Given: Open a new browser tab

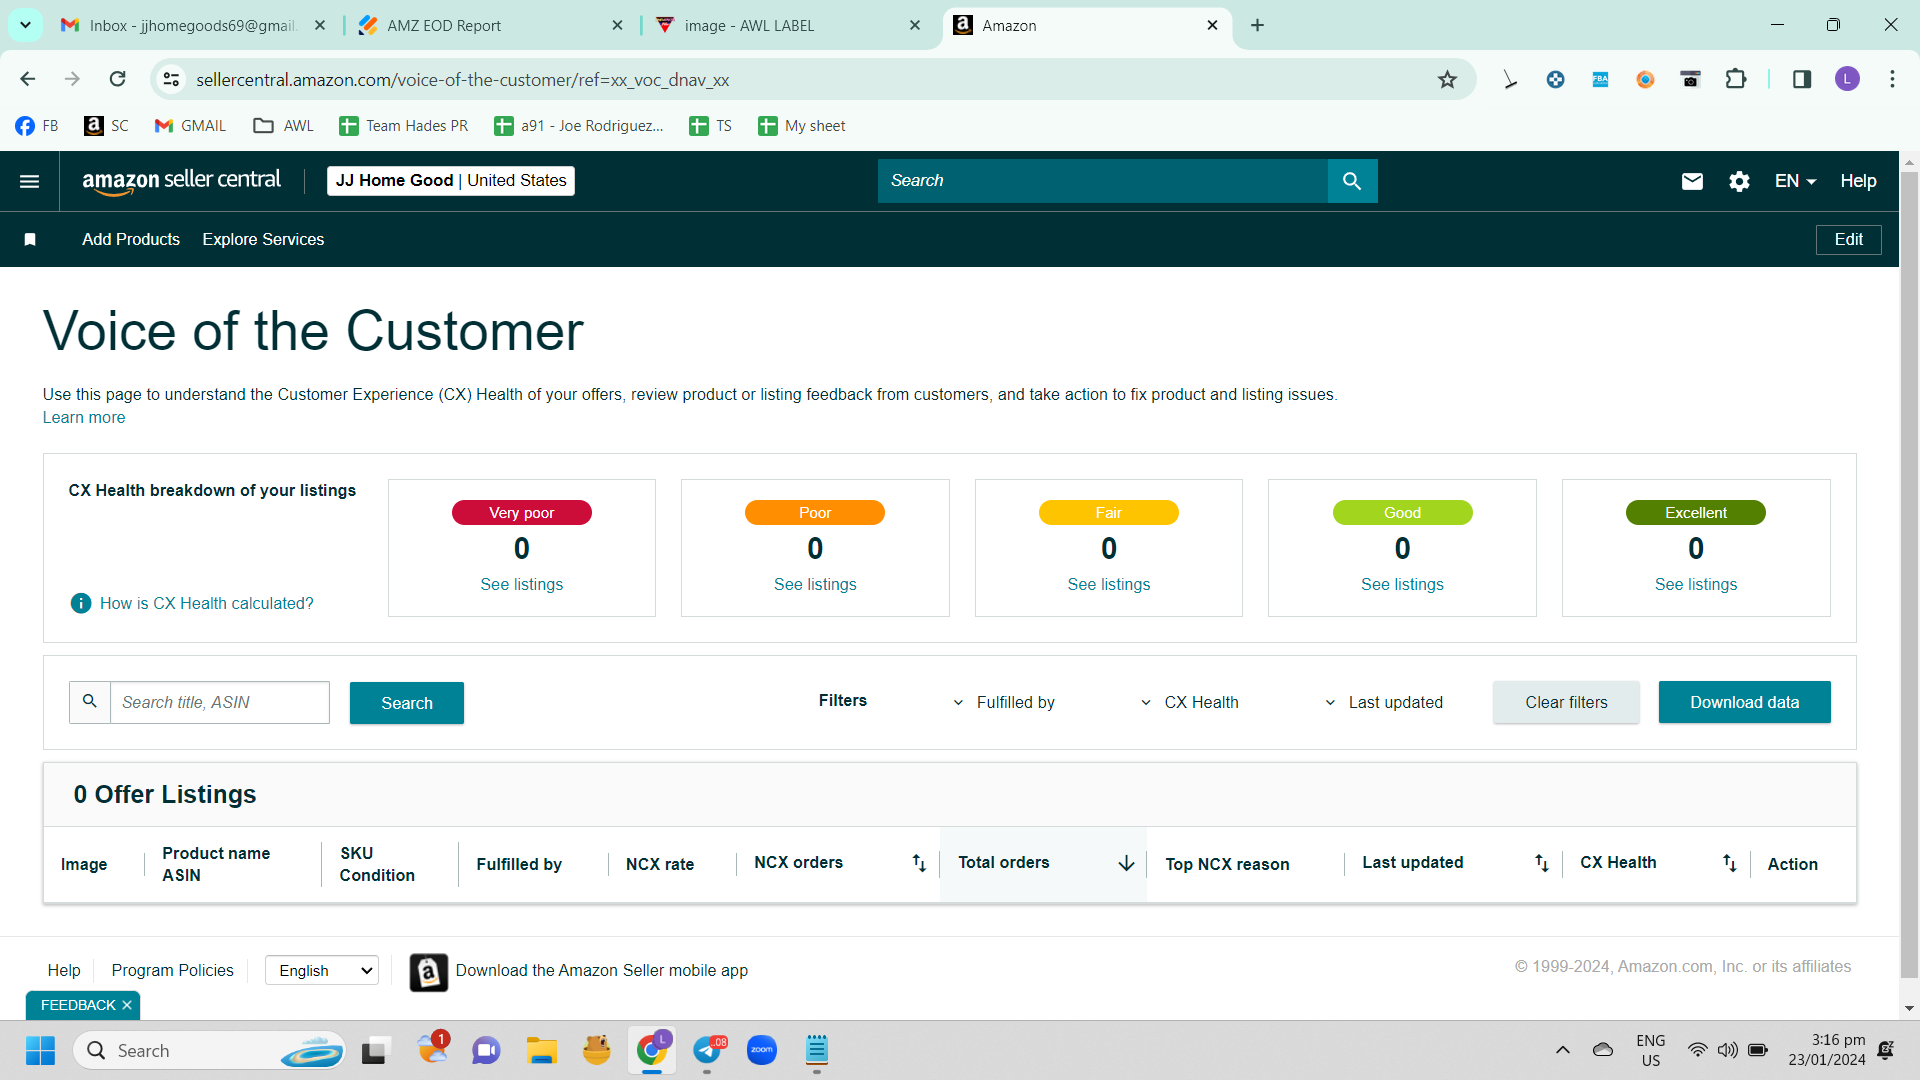Looking at the screenshot, I should [1258, 26].
